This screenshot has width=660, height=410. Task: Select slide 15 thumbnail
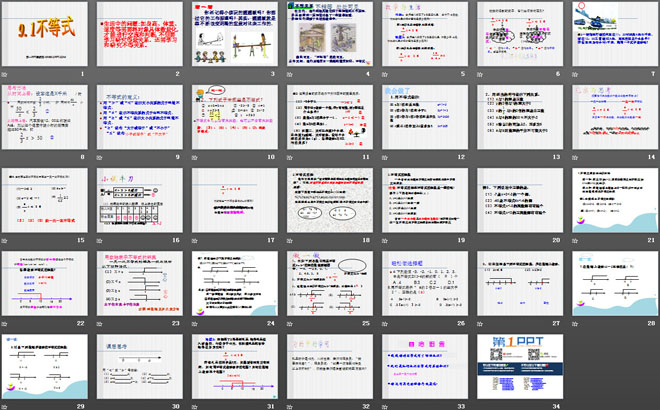pyautogui.click(x=45, y=200)
